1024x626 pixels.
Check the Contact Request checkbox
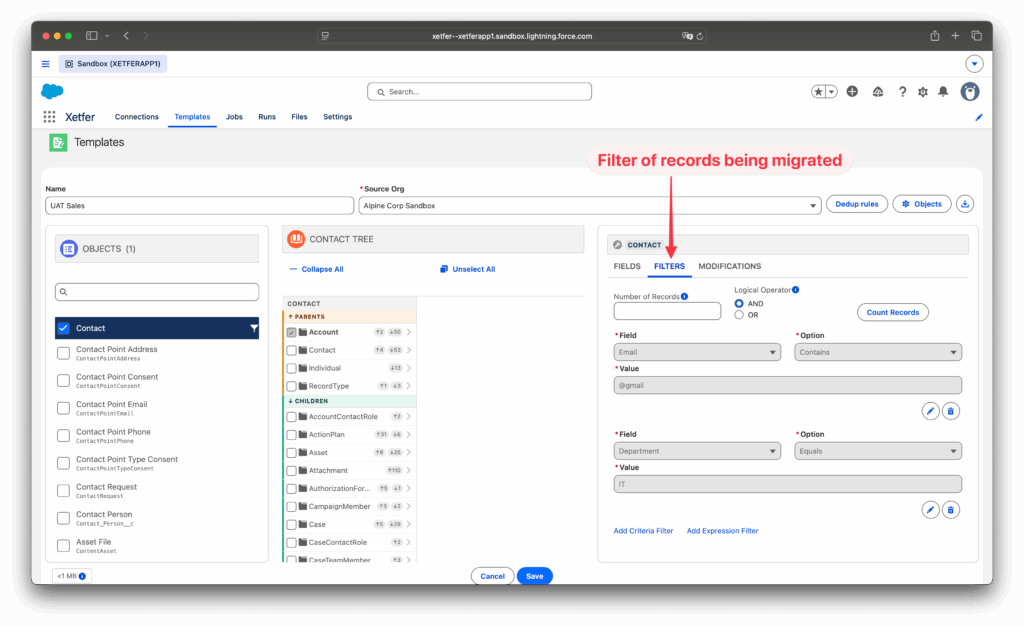click(63, 490)
